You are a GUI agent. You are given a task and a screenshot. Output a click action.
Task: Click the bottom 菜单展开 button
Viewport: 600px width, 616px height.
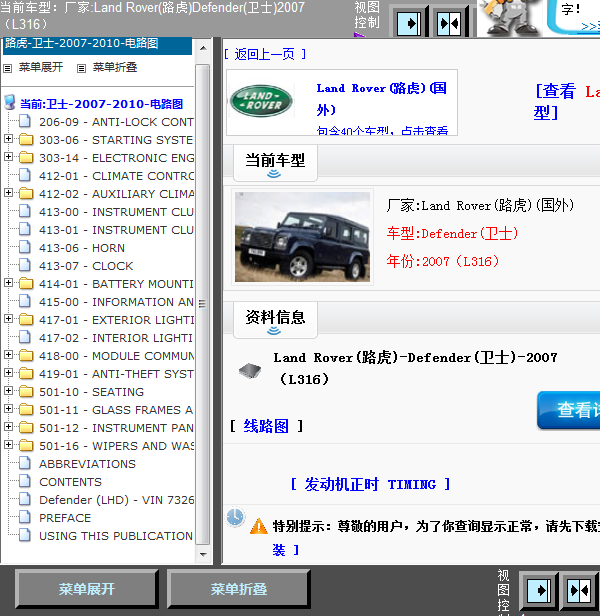click(x=87, y=589)
